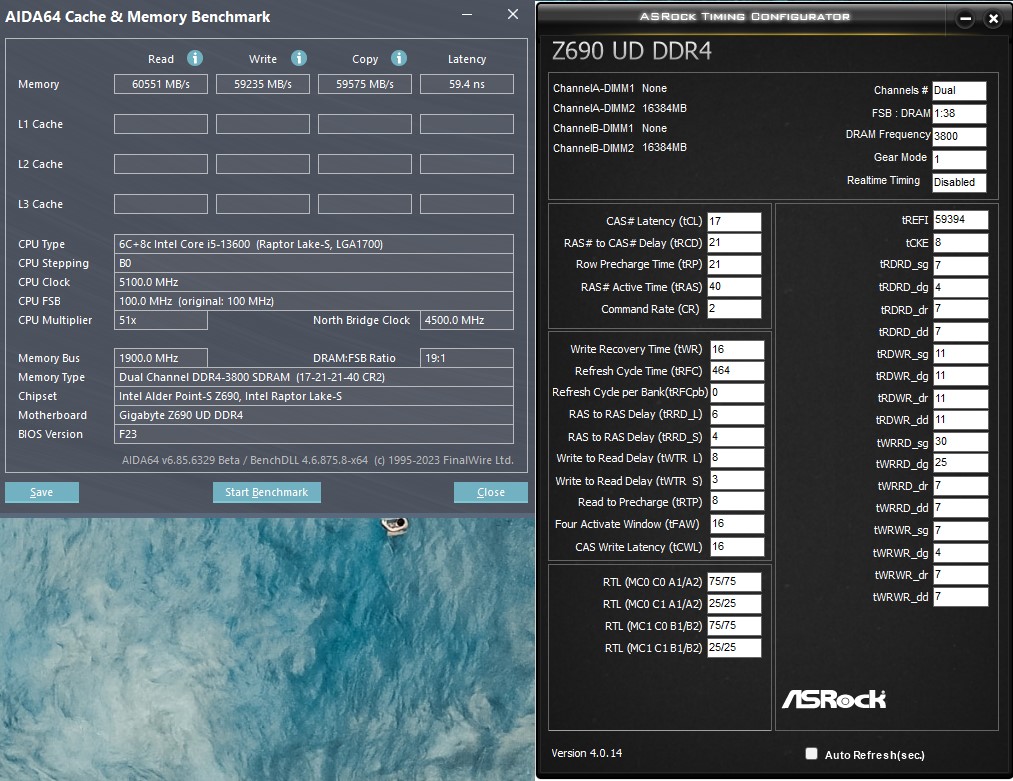The image size is (1013, 781).
Task: Click the tWTR_L value field
Action: [x=737, y=458]
